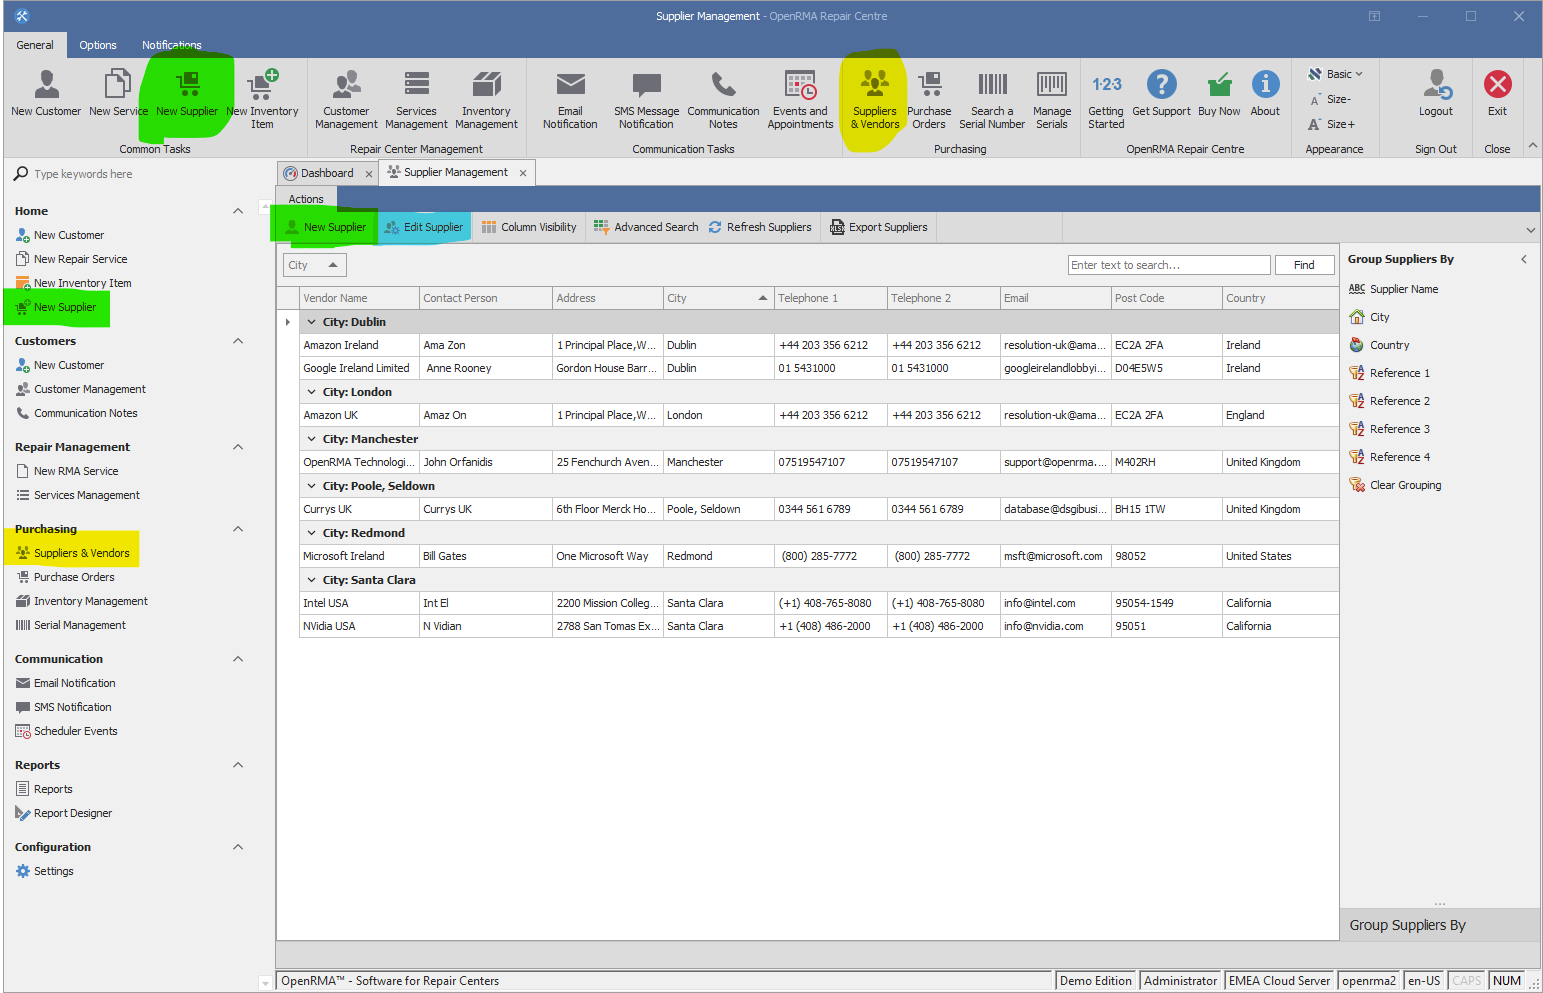Image resolution: width=1543 pixels, height=993 pixels.
Task: Collapse the City: Manchester group
Action: point(312,439)
